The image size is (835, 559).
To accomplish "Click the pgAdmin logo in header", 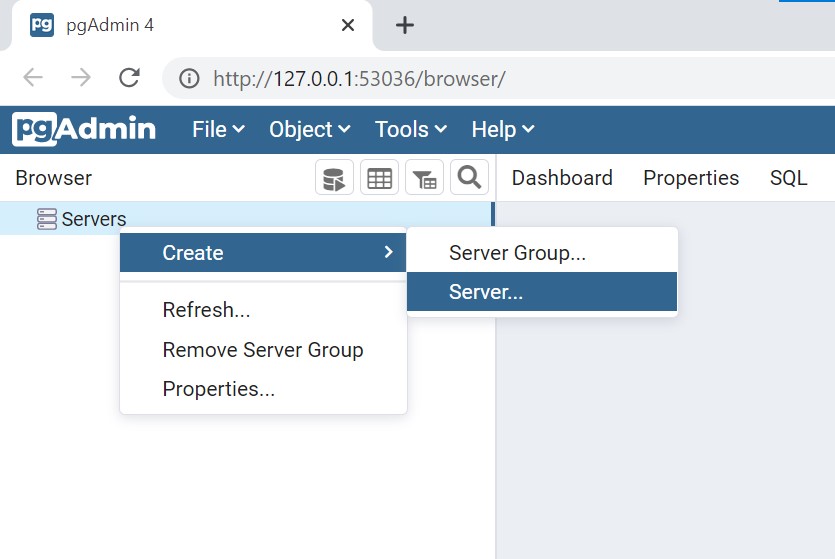I will point(84,129).
